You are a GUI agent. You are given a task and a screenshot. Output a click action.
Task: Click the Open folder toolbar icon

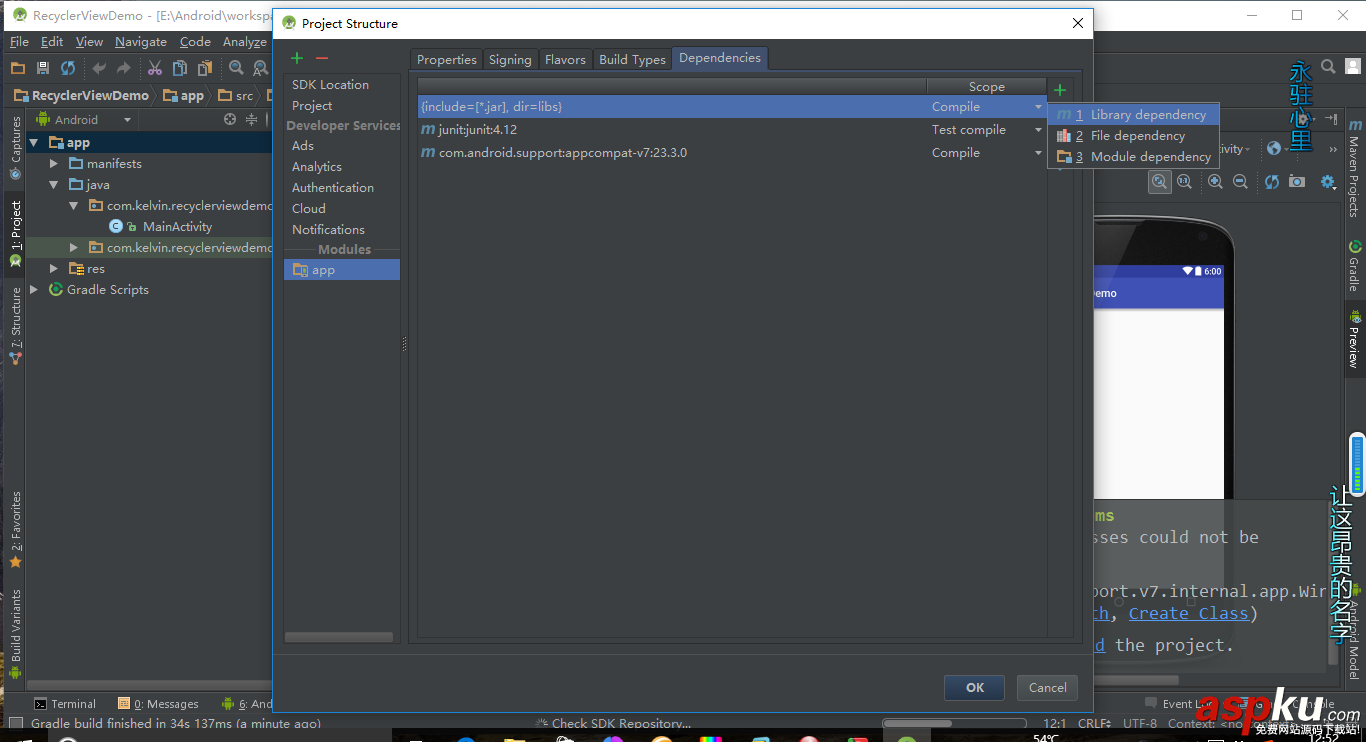tap(17, 68)
